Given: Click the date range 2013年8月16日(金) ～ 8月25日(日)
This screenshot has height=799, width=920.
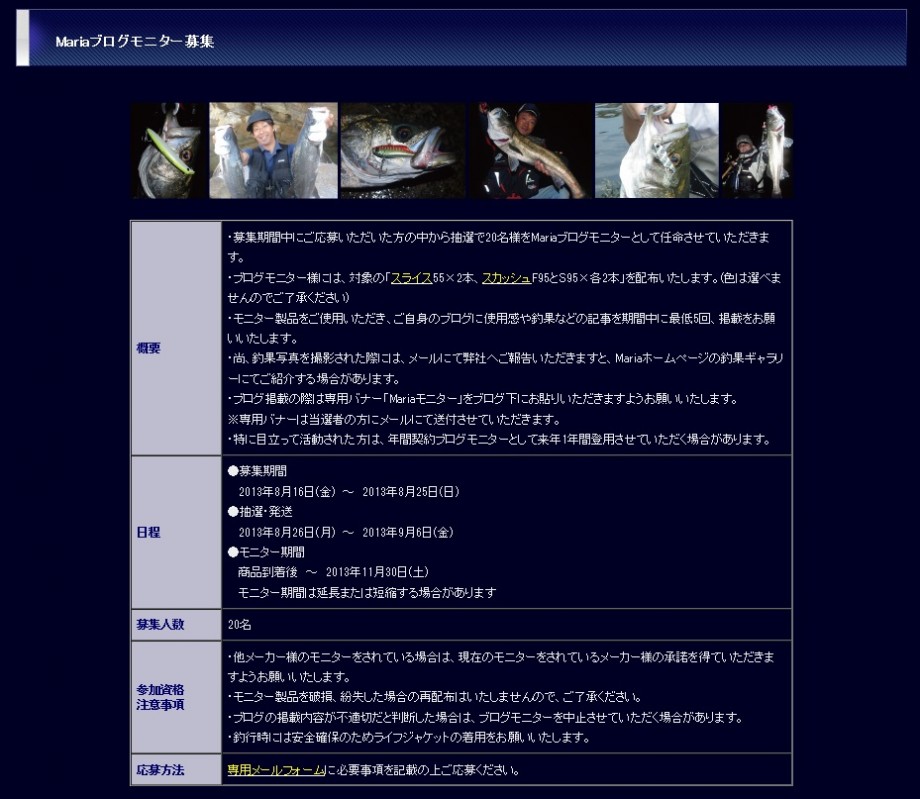Looking at the screenshot, I should (x=349, y=492).
